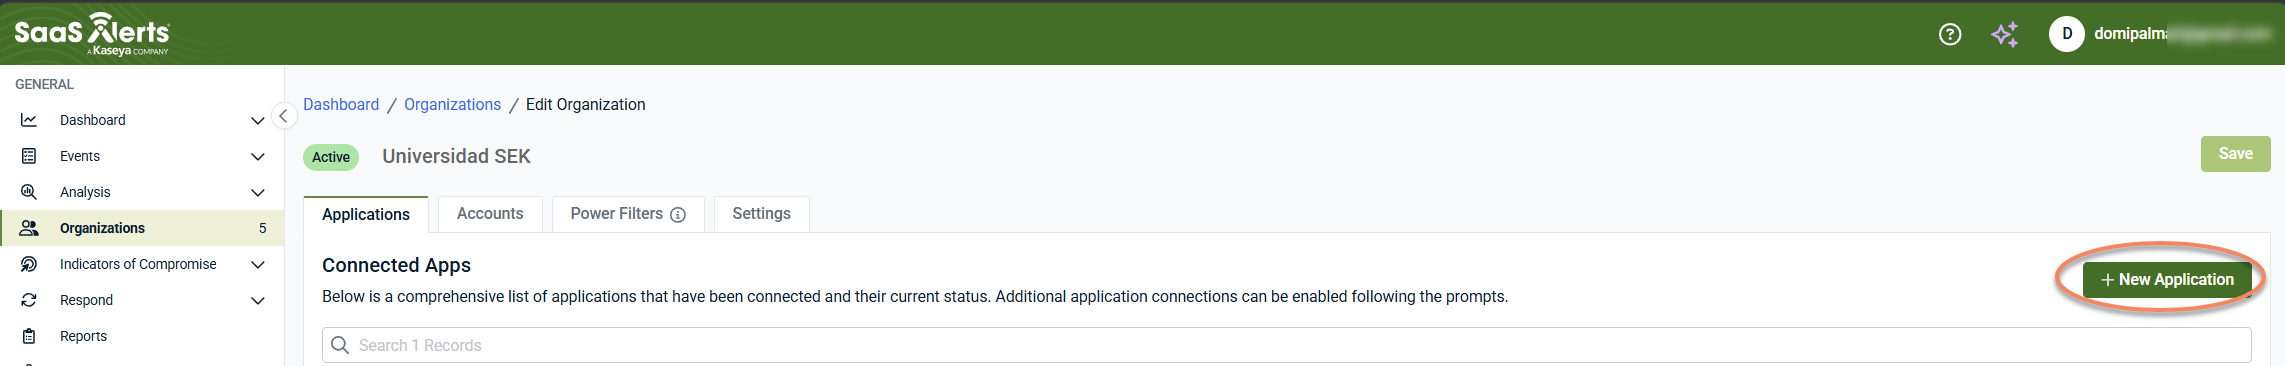Click the SaaS Alerts logo
Viewport: 2285px width, 366px height.
point(92,34)
